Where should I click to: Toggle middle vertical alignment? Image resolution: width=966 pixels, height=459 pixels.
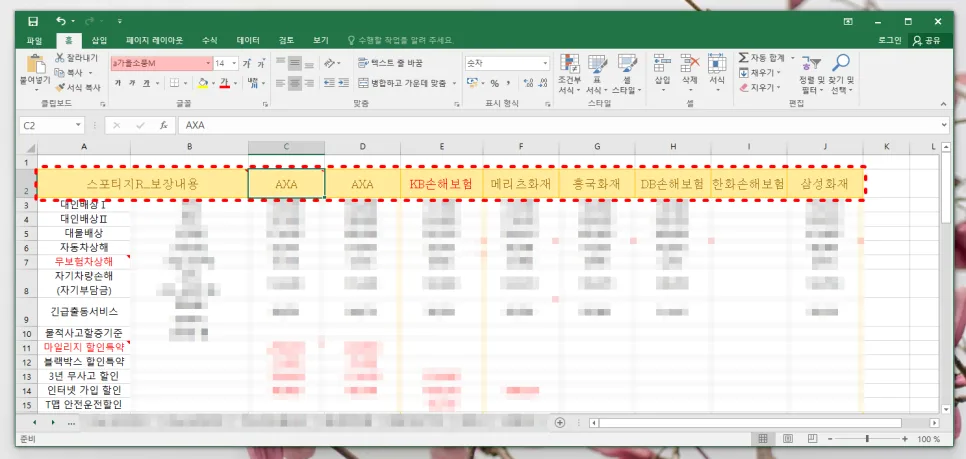[x=294, y=63]
